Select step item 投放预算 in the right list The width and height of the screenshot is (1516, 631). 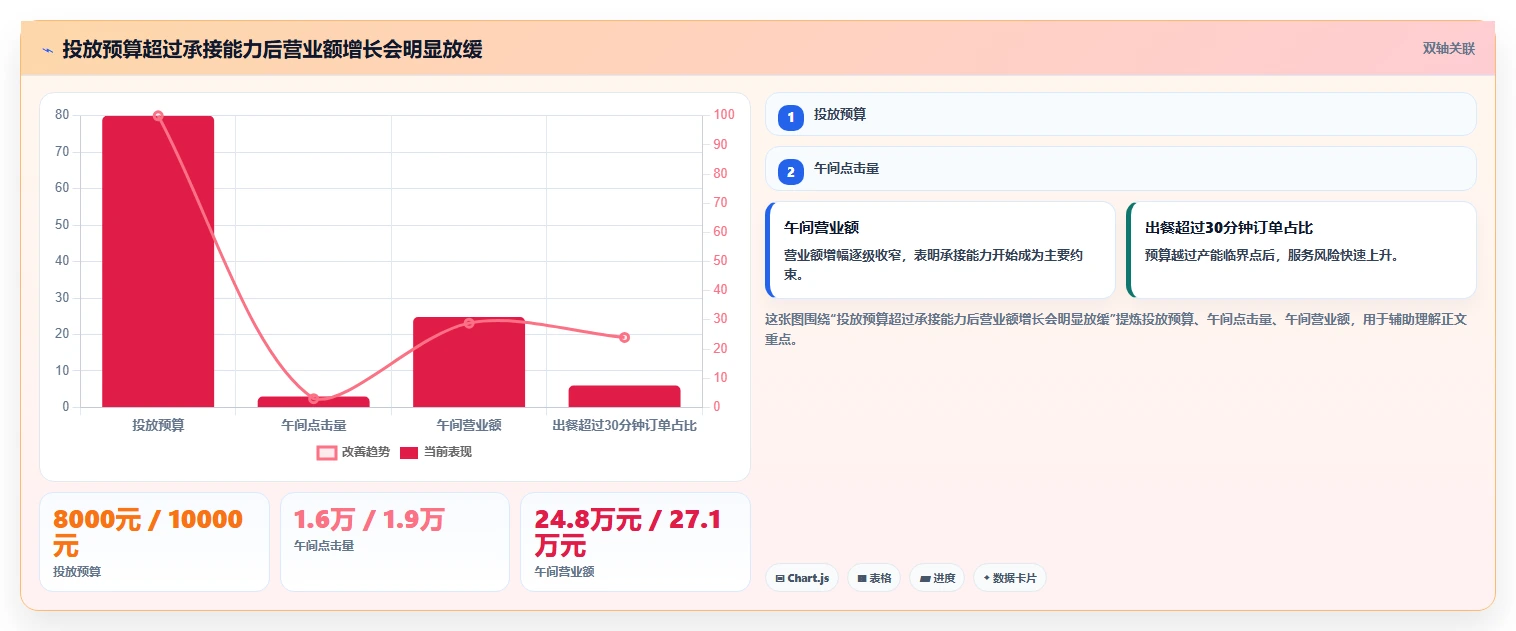tap(1120, 114)
